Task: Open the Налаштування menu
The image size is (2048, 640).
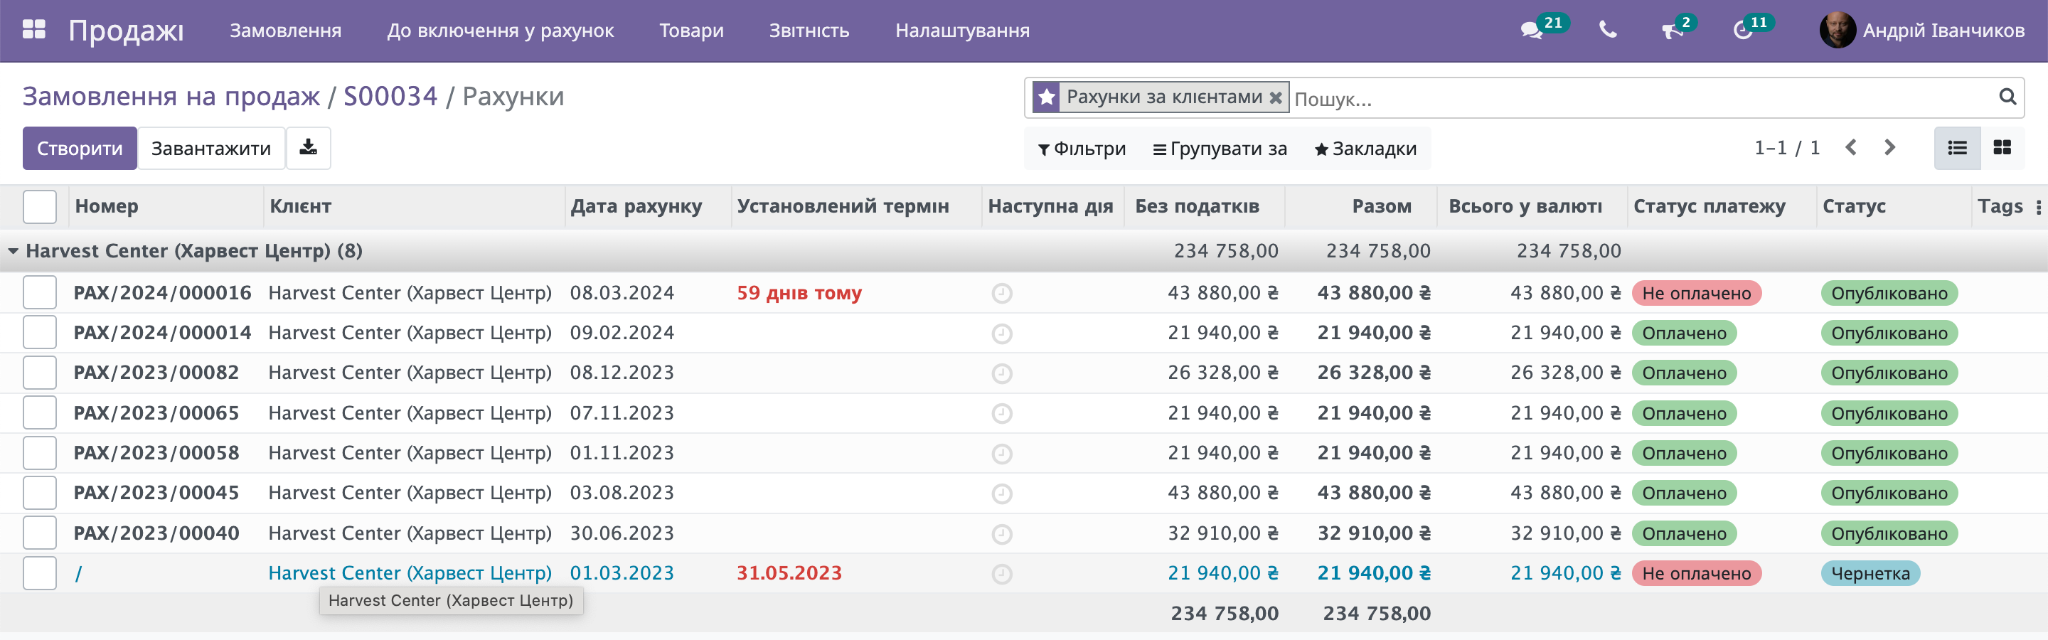Action: pyautogui.click(x=962, y=31)
